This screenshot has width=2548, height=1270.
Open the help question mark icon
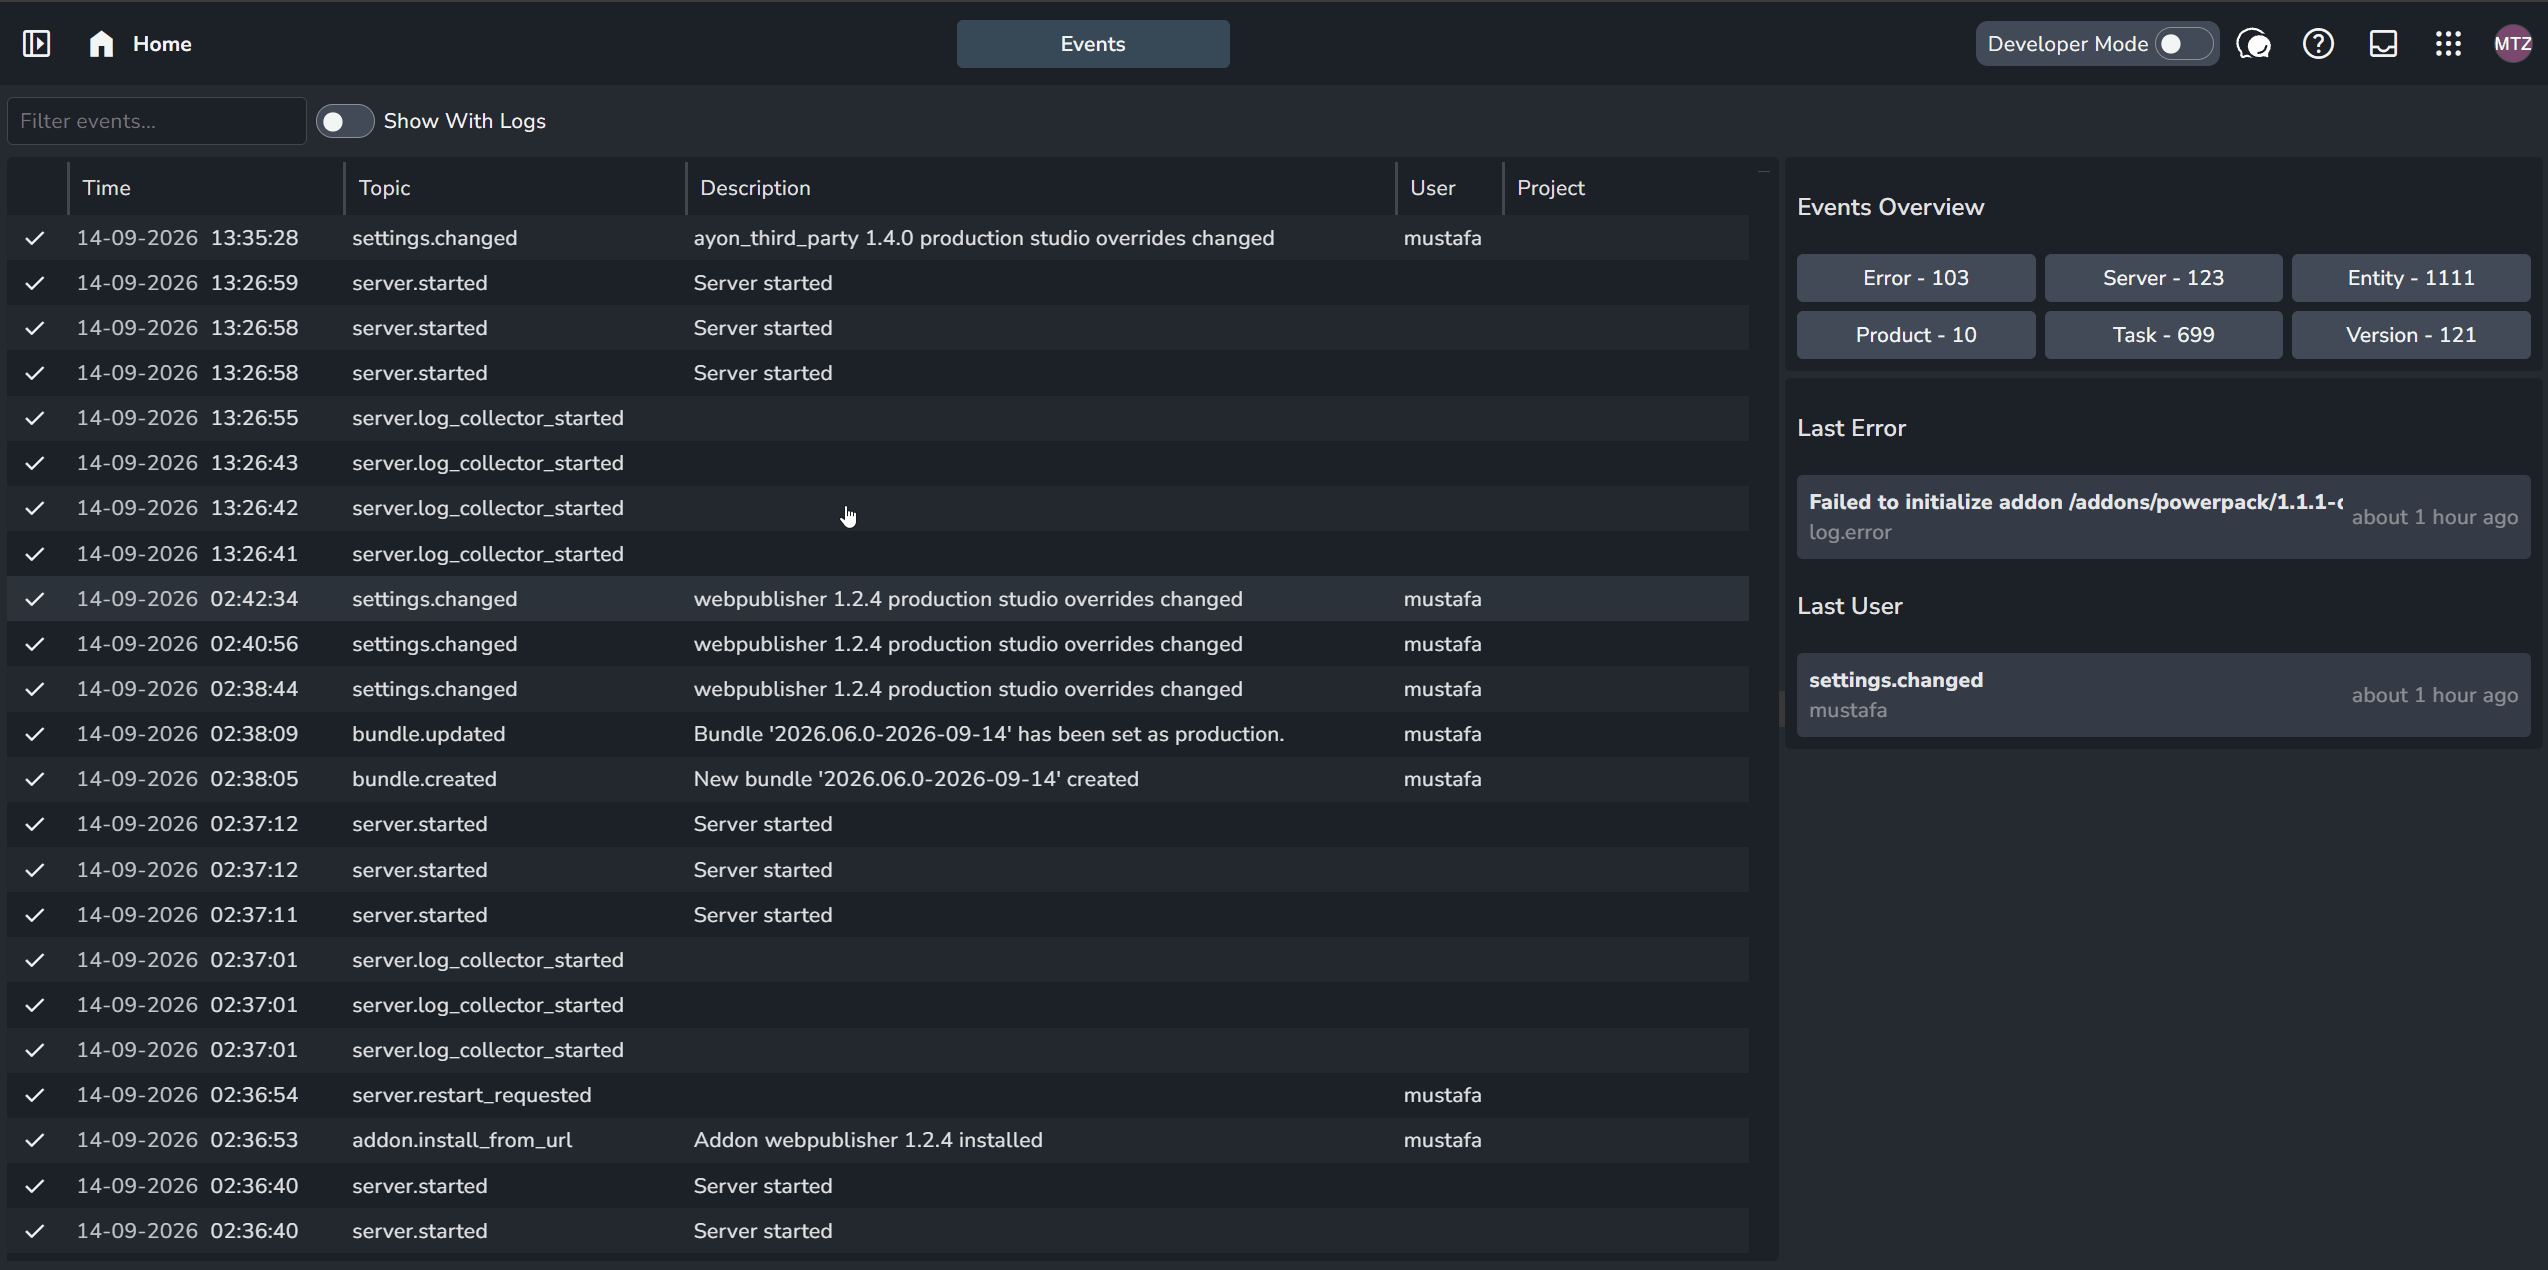(x=2318, y=44)
